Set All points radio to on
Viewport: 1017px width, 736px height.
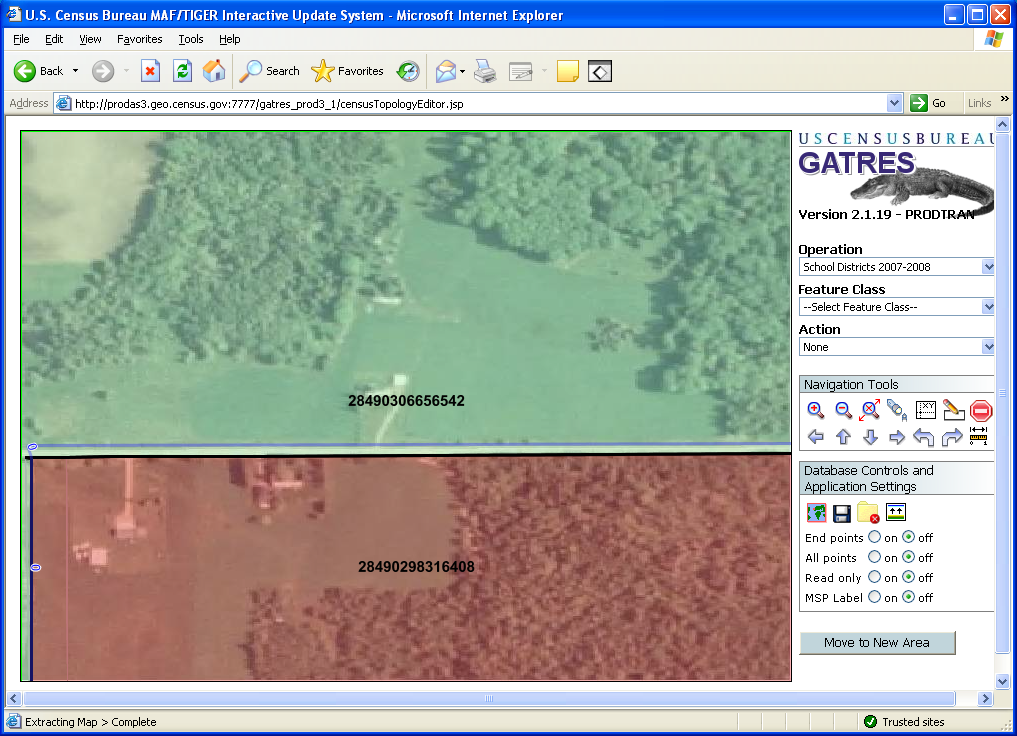pos(875,558)
